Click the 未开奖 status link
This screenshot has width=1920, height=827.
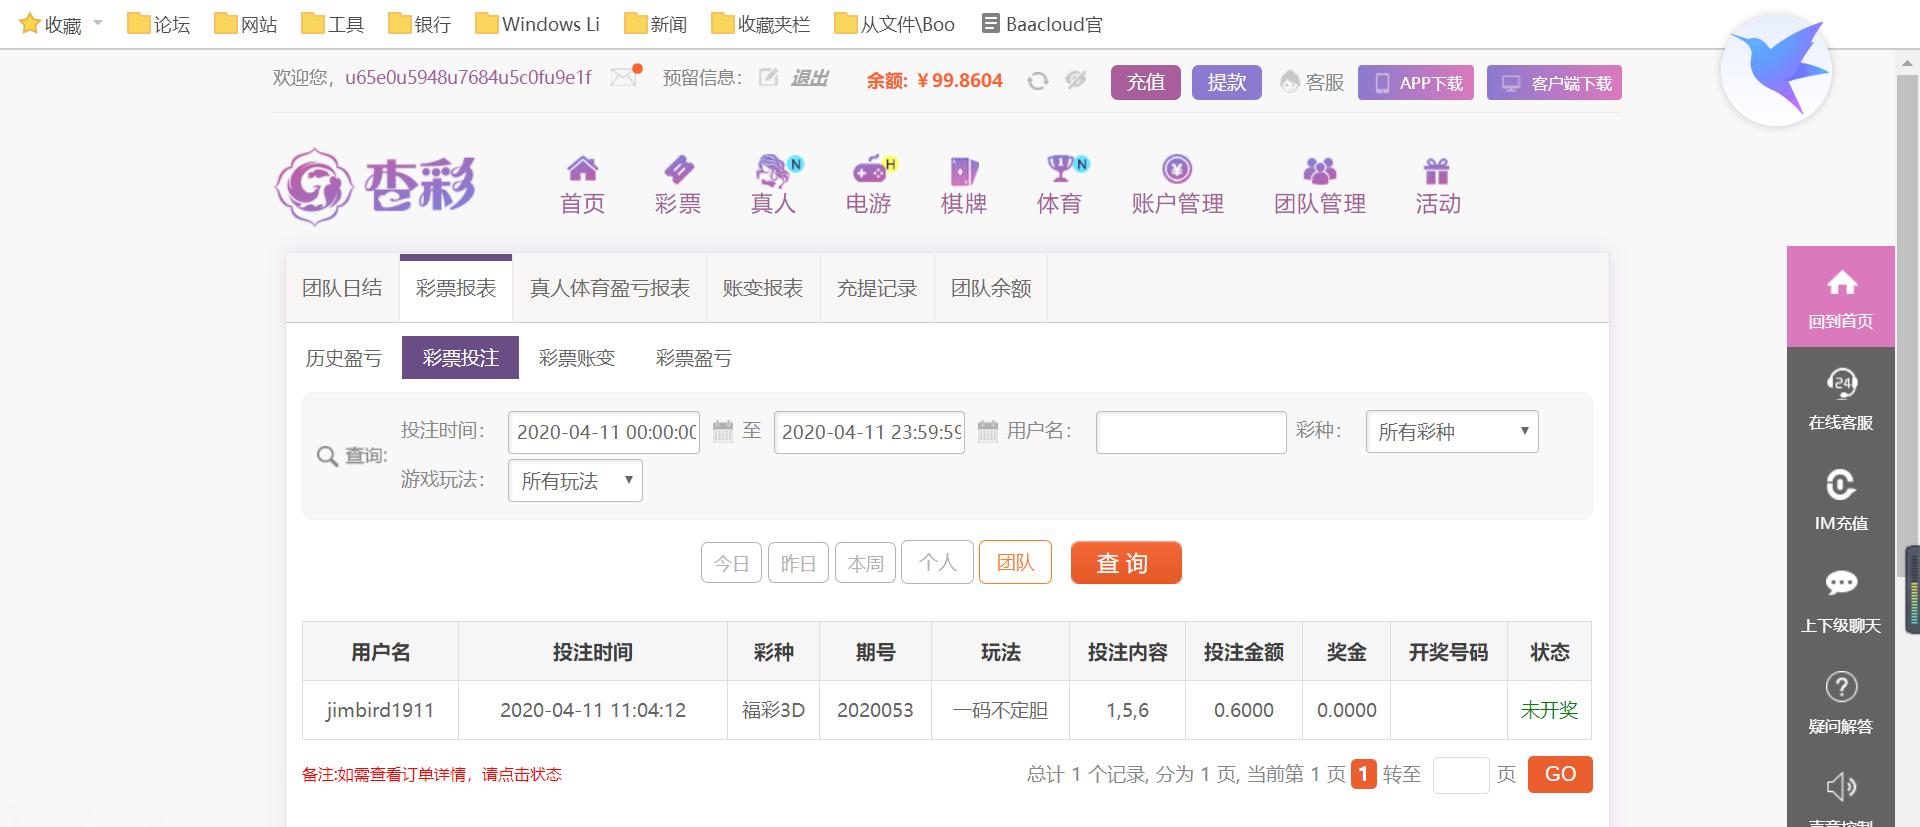click(1548, 710)
